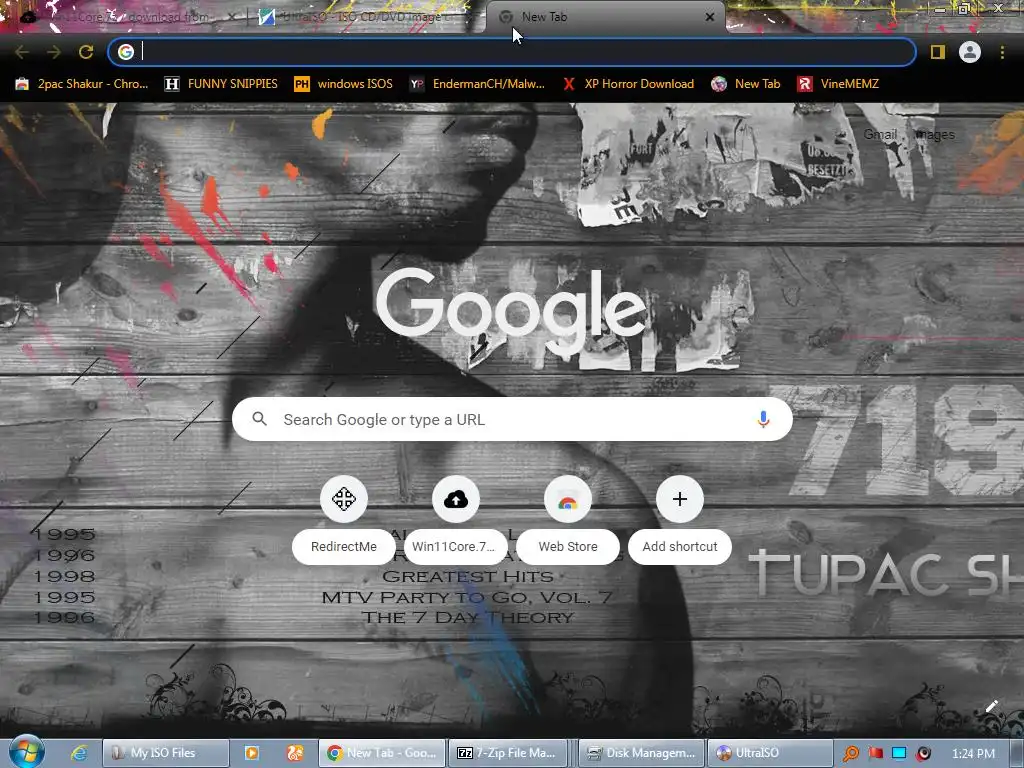Screen dimensions: 1024x768
Task: Click the Add shortcut plus icon
Action: [x=680, y=499]
